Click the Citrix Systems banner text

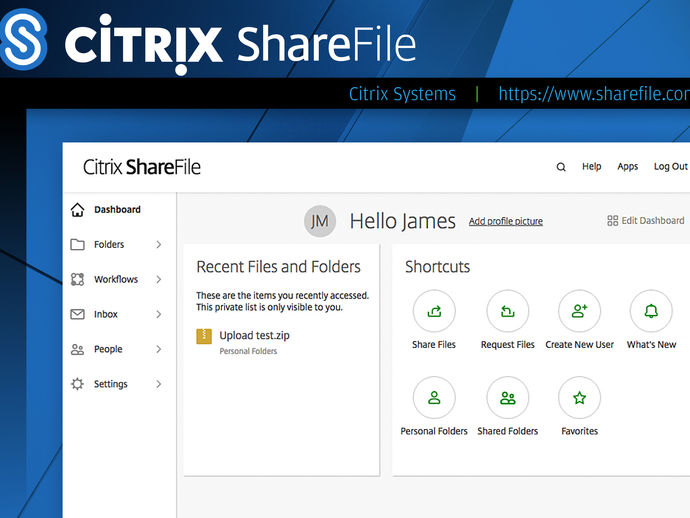point(402,94)
